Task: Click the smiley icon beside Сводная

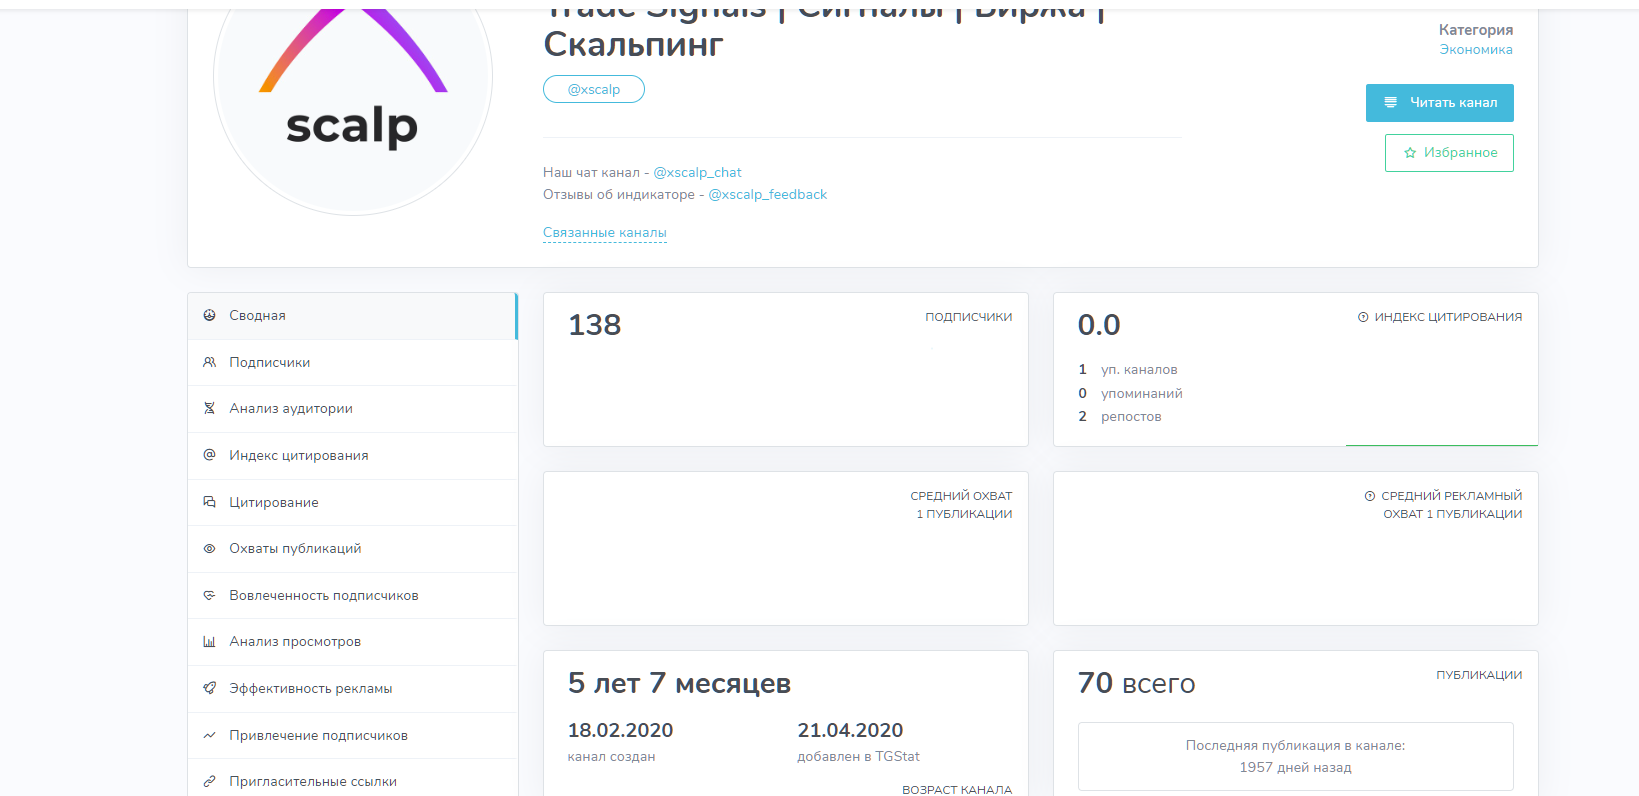Action: [x=209, y=315]
